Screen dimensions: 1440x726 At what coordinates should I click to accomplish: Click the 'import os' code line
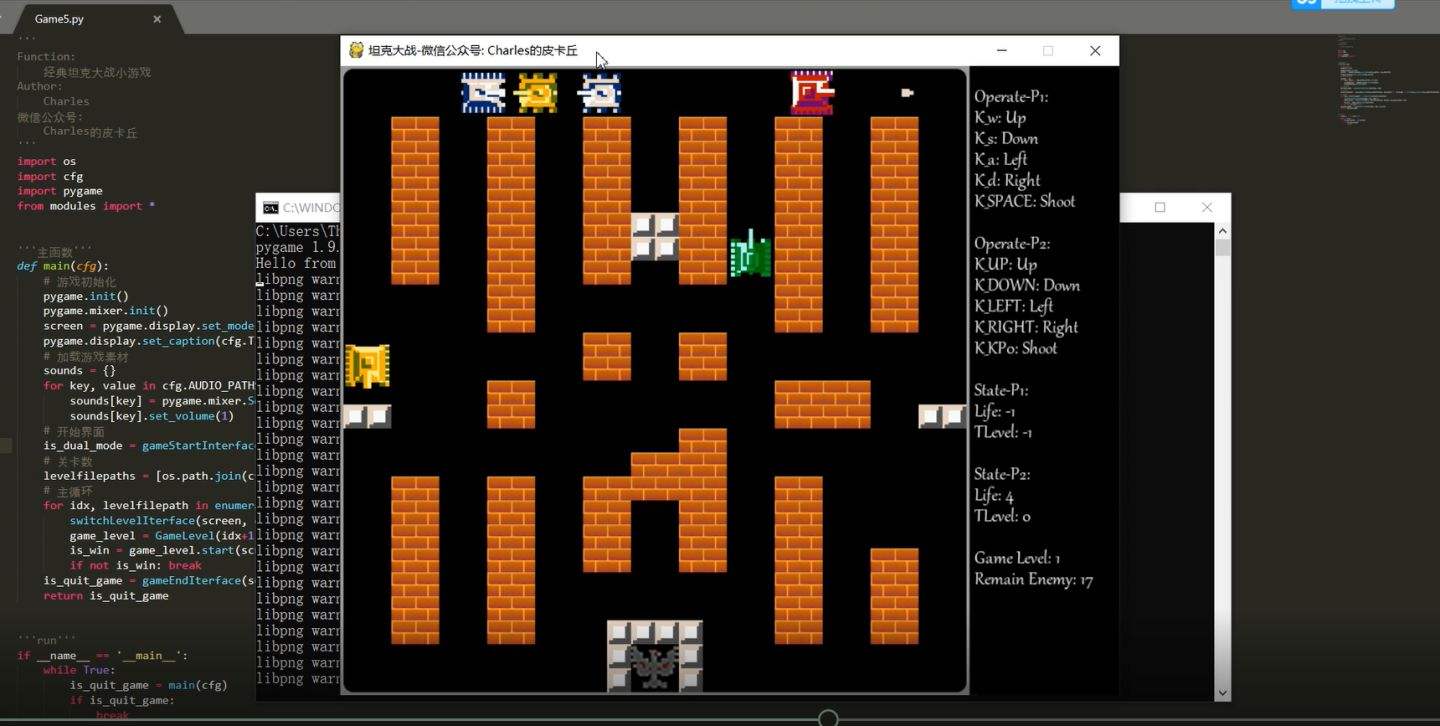(46, 161)
